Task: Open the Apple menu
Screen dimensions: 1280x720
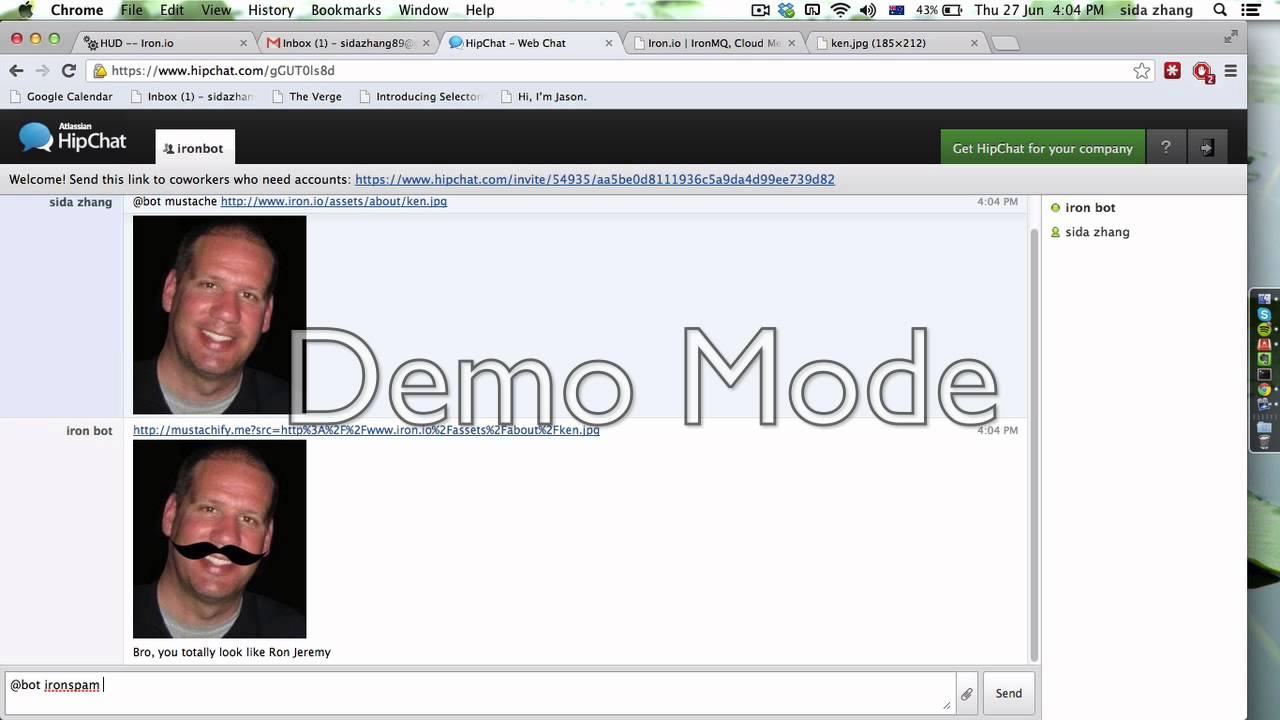Action: coord(26,10)
